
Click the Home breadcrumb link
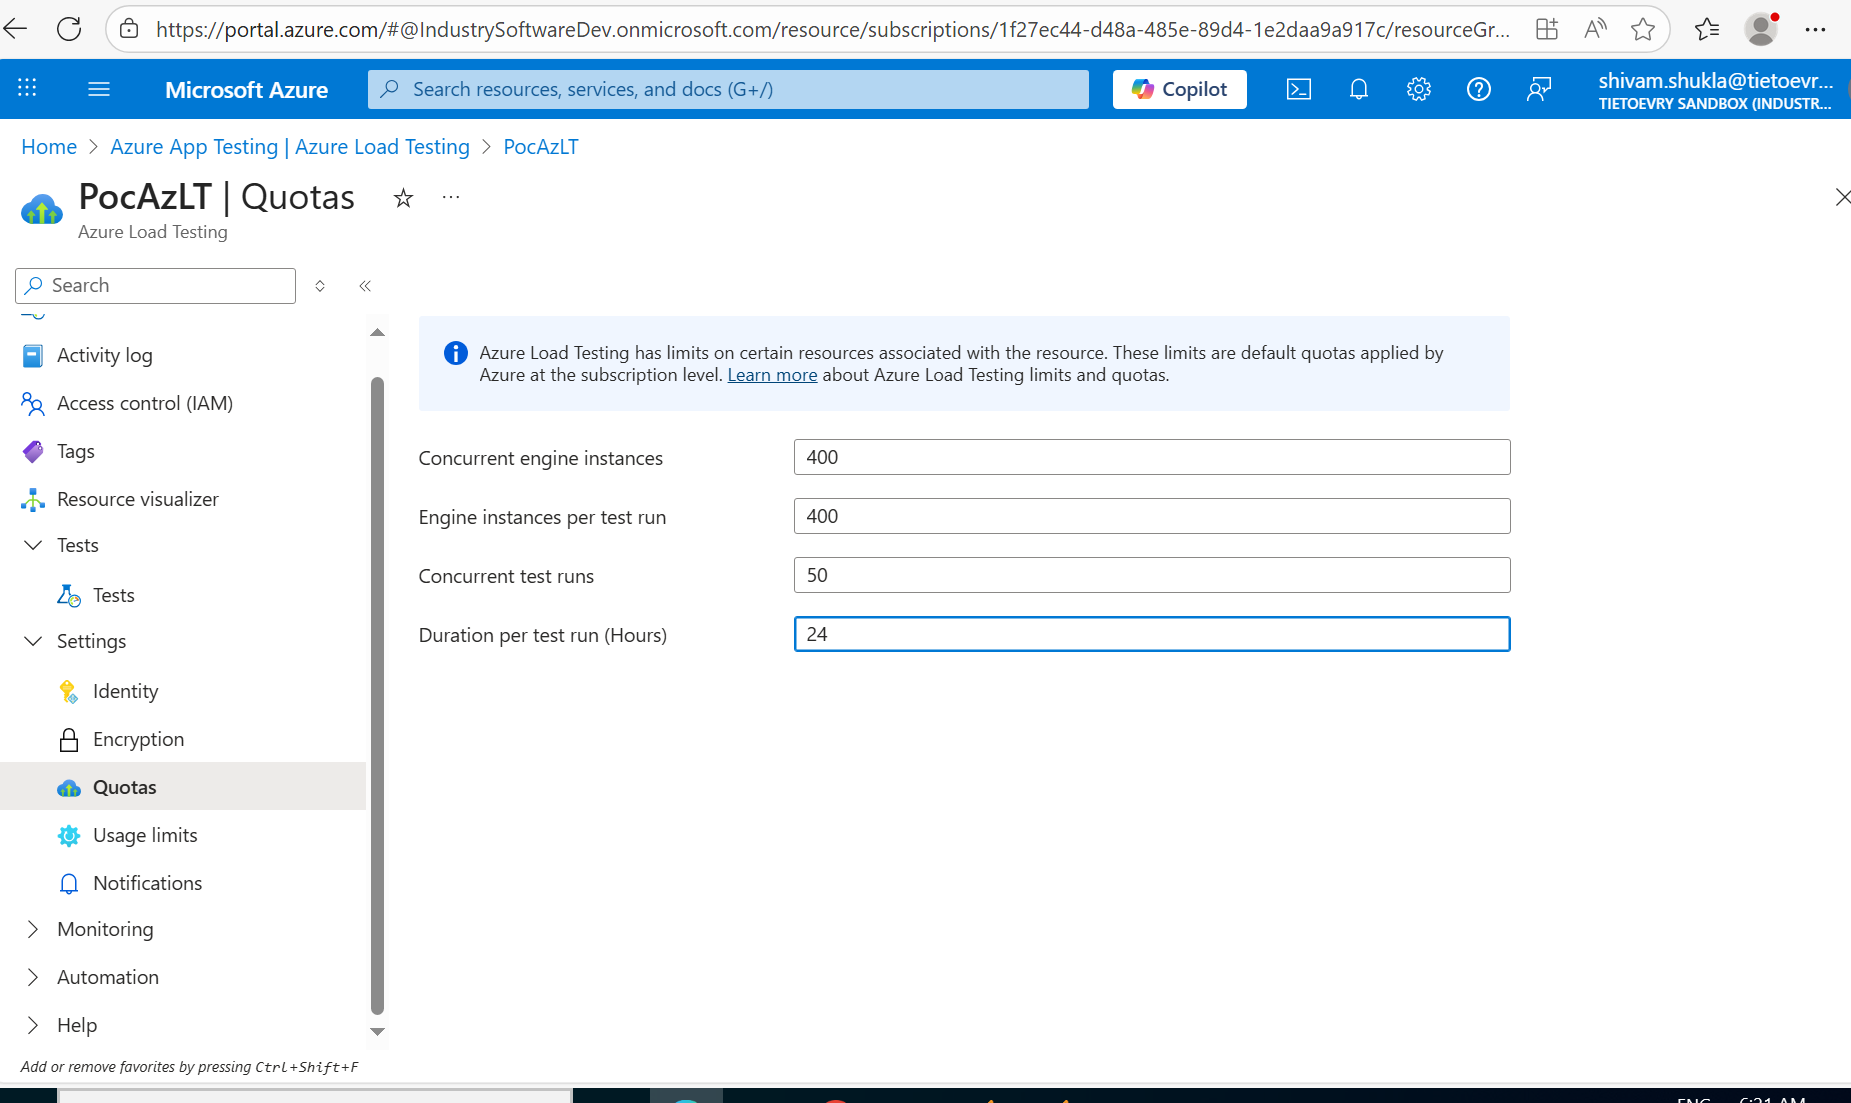[x=49, y=147]
